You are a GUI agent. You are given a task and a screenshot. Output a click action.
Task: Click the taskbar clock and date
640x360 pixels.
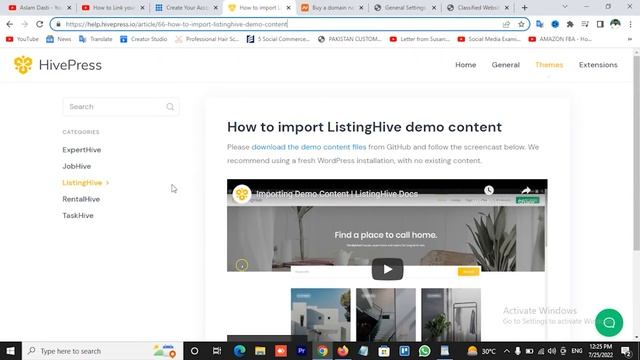(600, 351)
